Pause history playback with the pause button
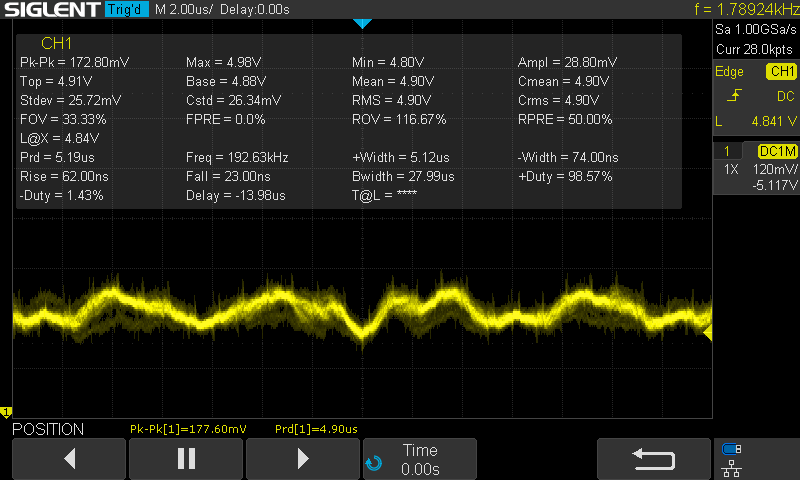800x480 pixels. [x=186, y=458]
